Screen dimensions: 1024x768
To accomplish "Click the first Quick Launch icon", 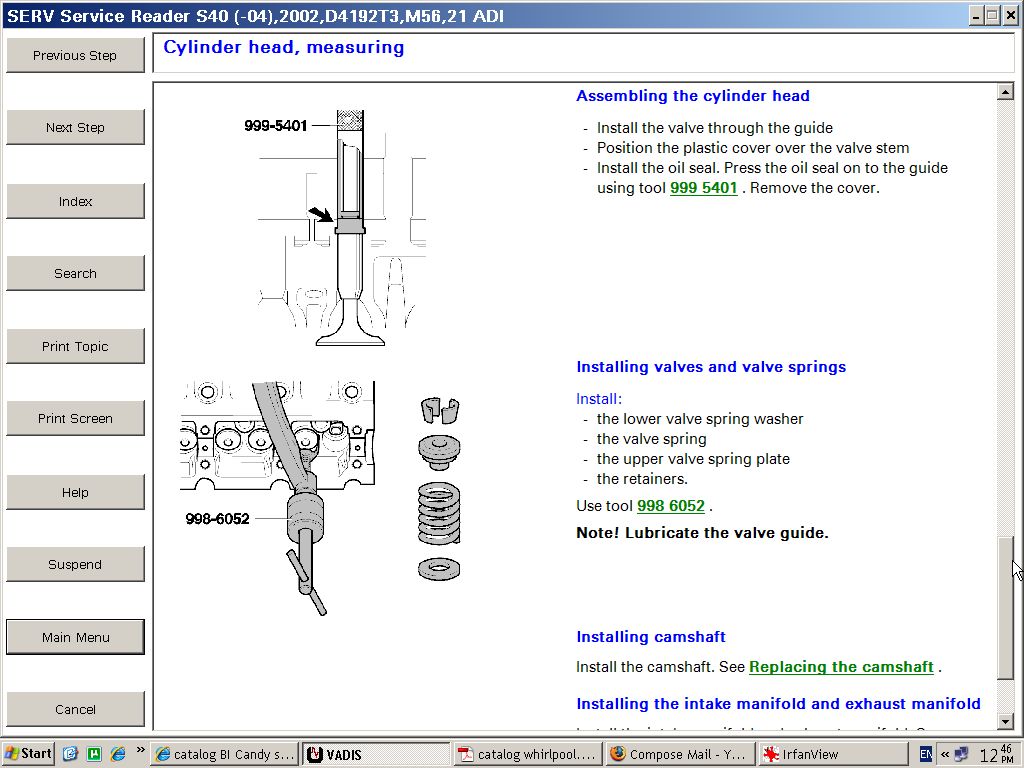I will (71, 754).
